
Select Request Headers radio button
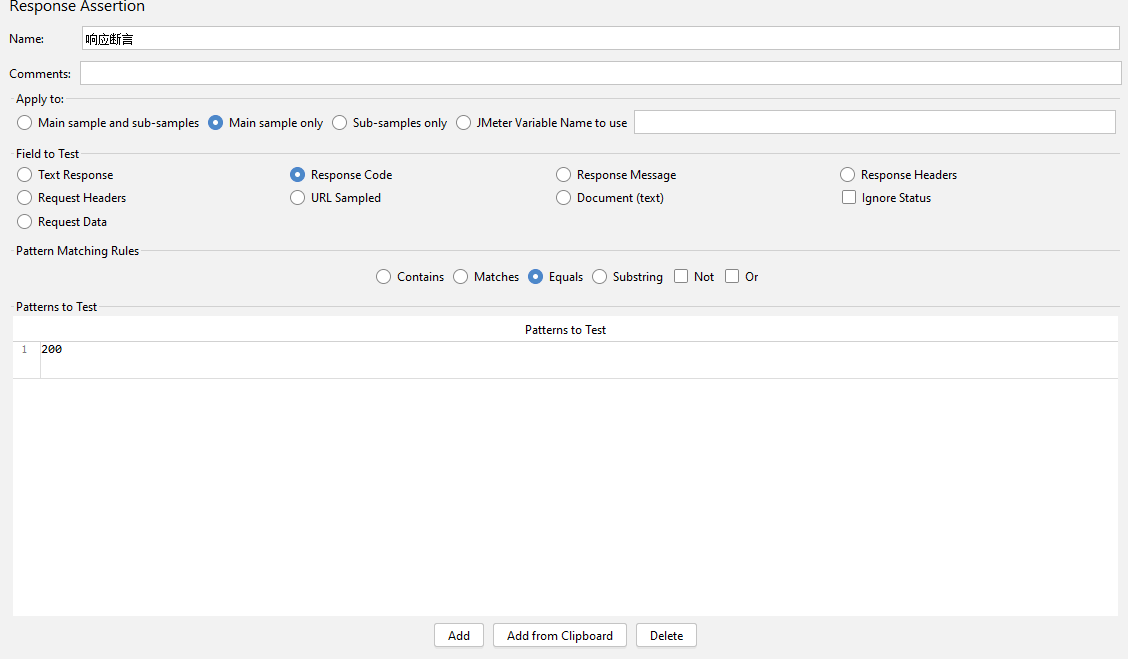[24, 198]
